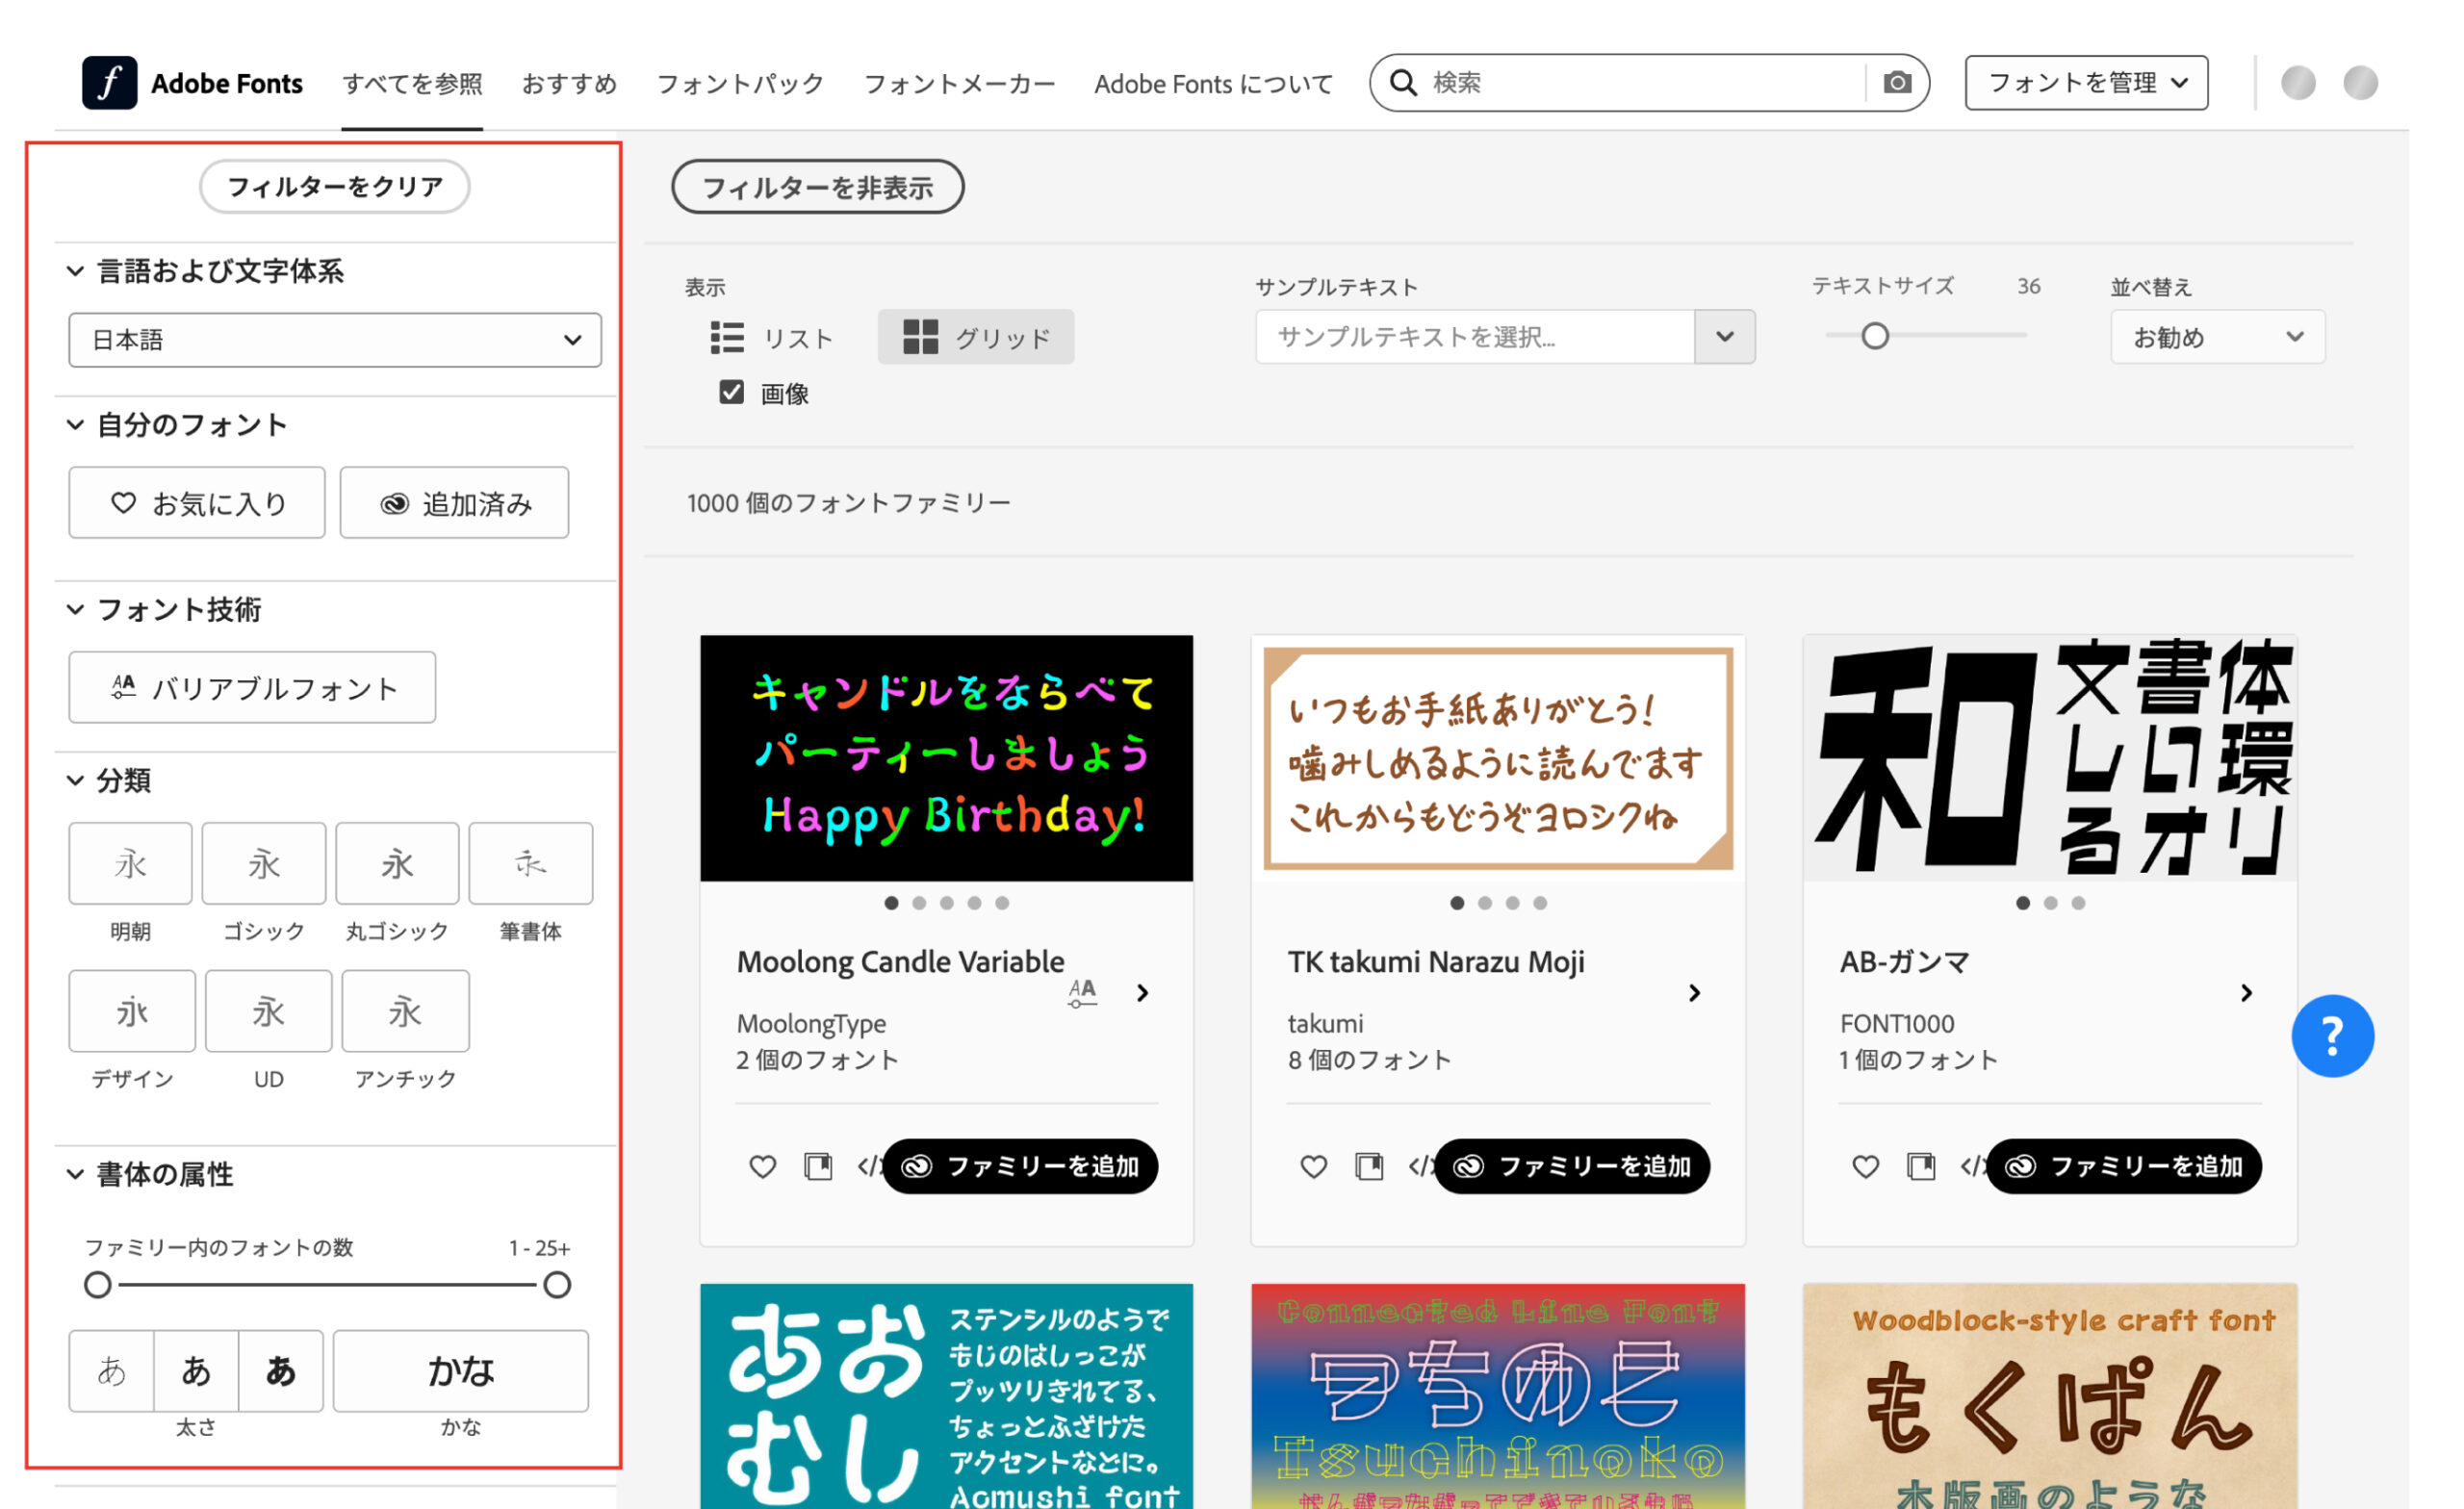Open フォントパック tab
2464x1509 pixels.
coord(740,84)
